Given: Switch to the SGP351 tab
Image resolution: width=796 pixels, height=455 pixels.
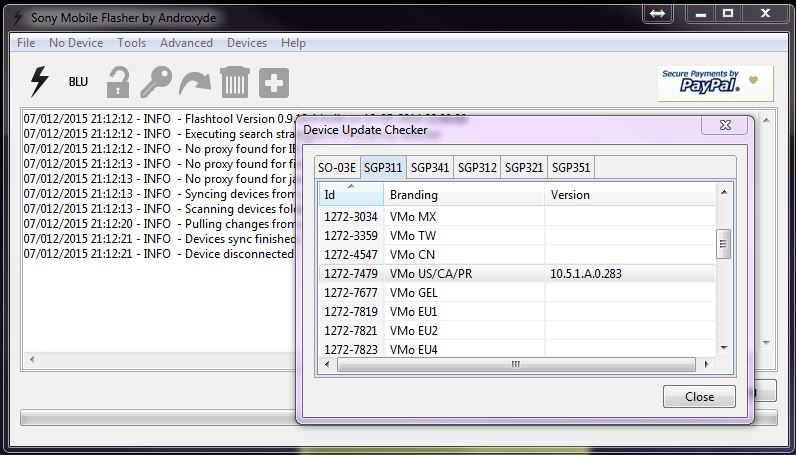Looking at the screenshot, I should pos(571,168).
